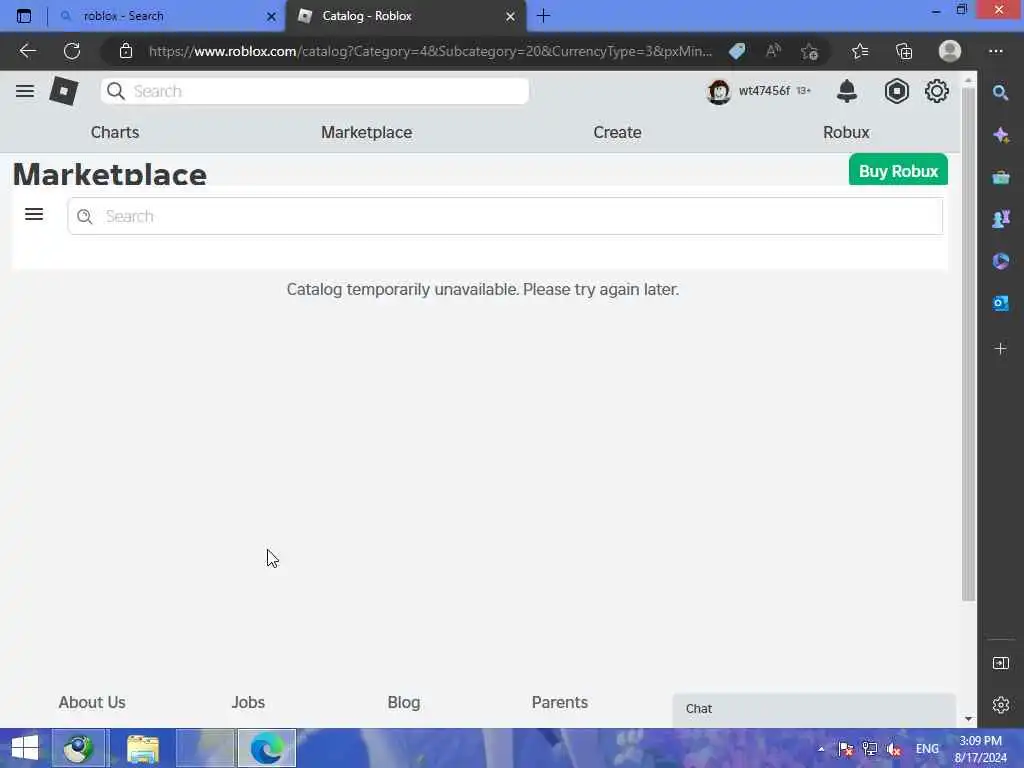Click the page vertical scrollbar
Viewport: 1024px width, 768px height.
coord(968,343)
